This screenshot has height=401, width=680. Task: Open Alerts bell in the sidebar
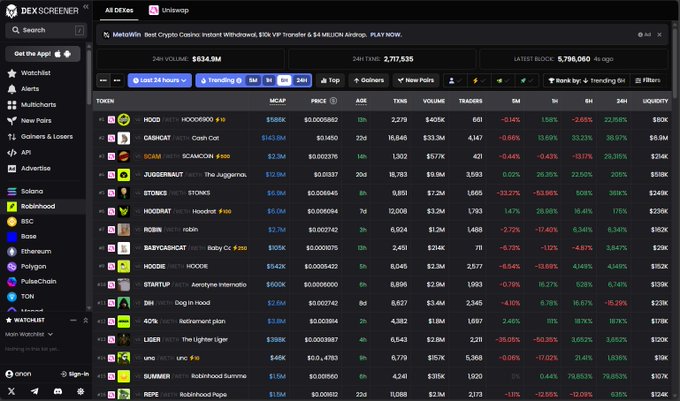[12, 89]
